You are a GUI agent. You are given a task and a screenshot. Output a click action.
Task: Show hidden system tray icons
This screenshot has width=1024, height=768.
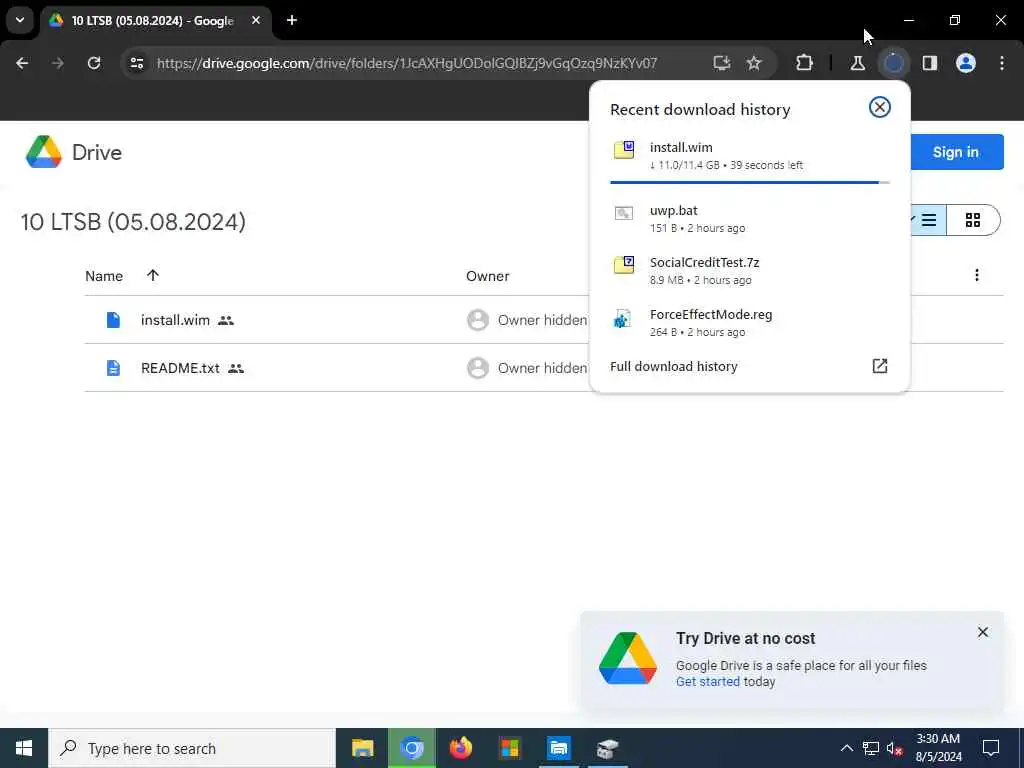tap(846, 748)
